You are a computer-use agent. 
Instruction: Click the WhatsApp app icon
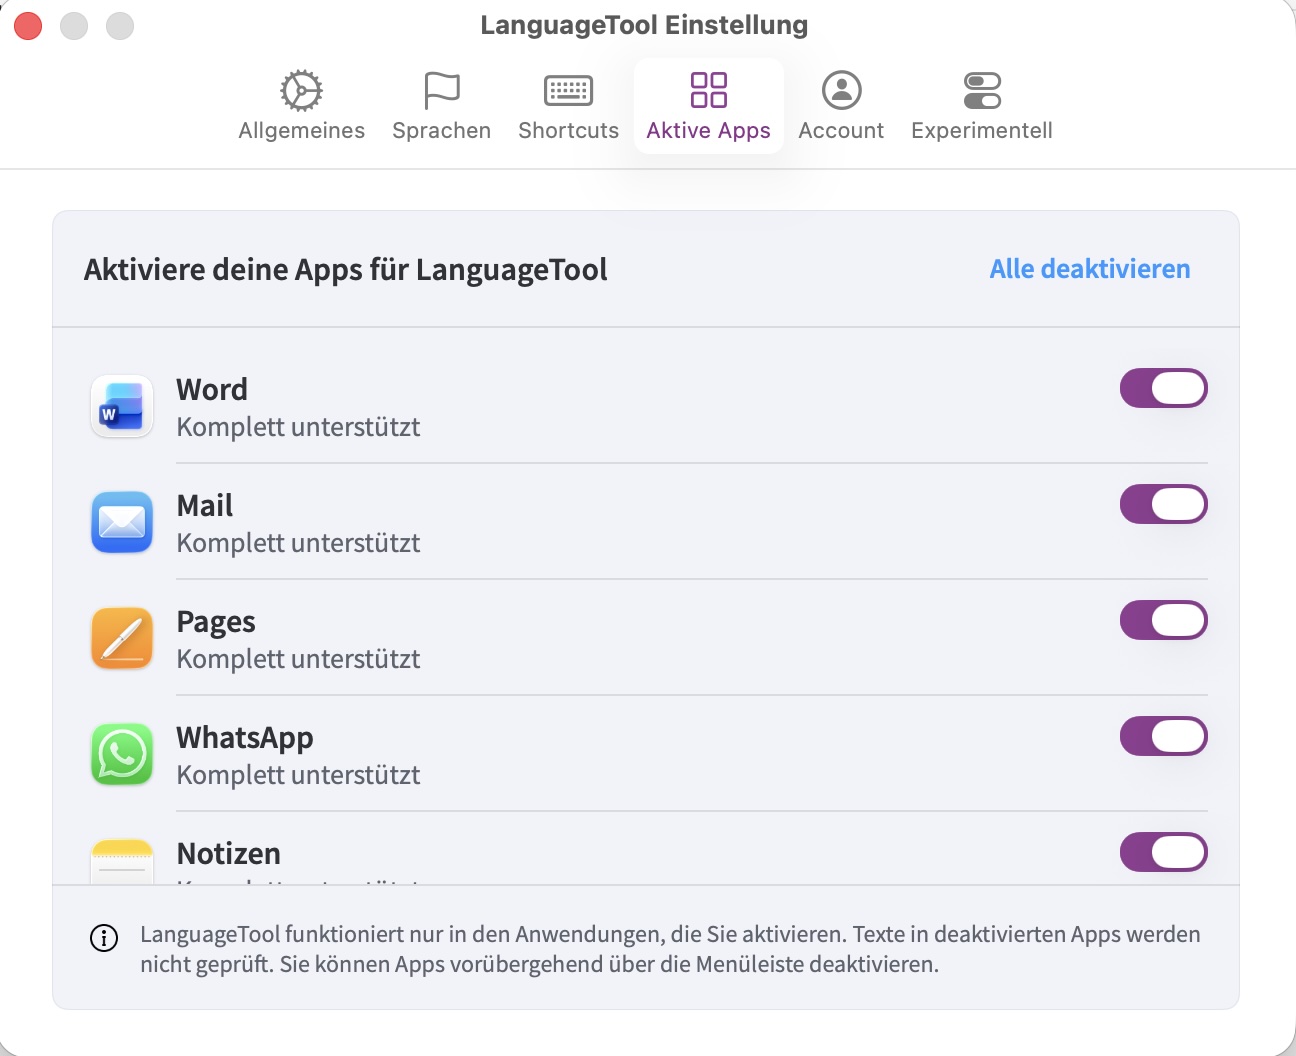click(x=122, y=755)
